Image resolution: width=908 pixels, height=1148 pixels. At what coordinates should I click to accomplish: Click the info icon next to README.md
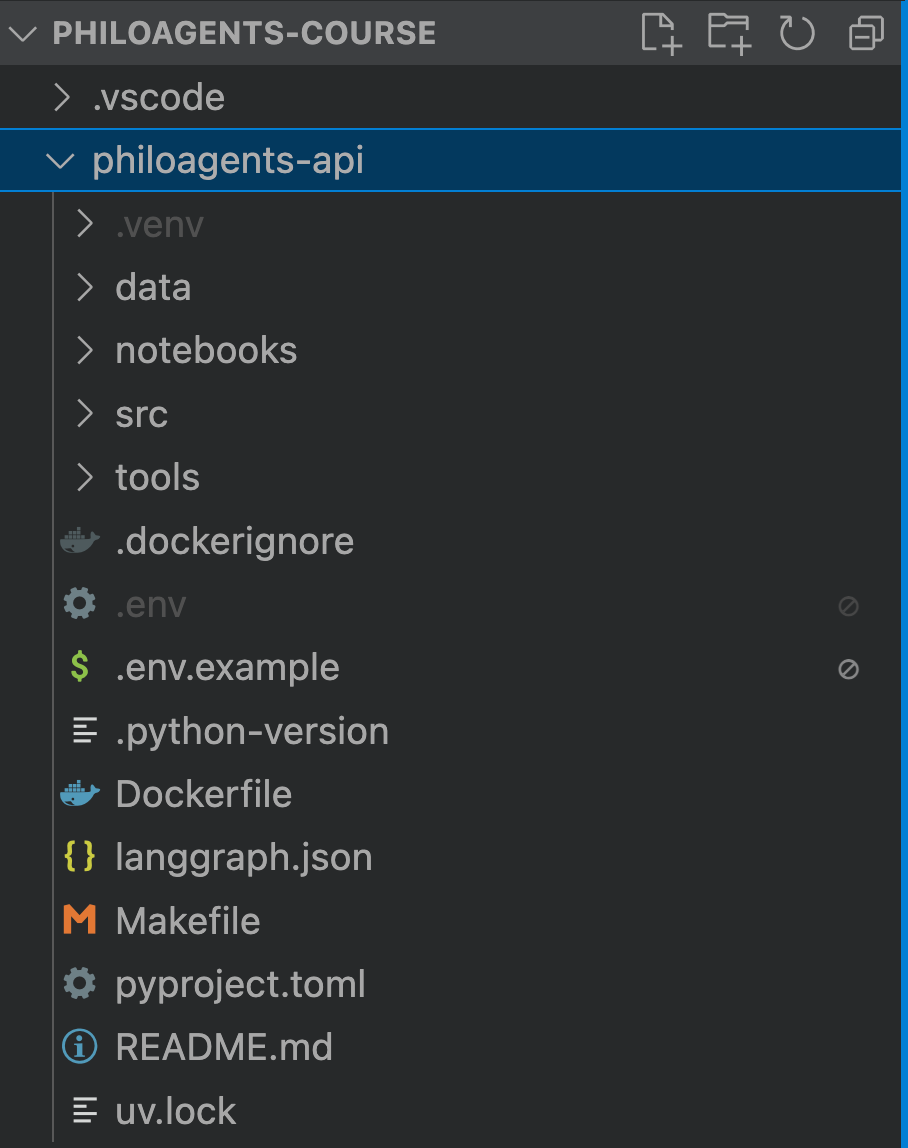[80, 1047]
